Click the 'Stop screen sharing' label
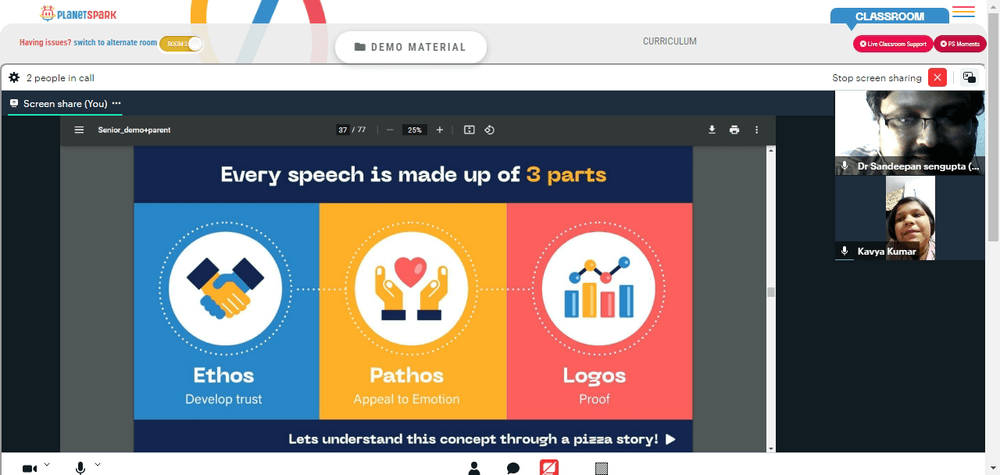This screenshot has height=475, width=1000. [876, 78]
